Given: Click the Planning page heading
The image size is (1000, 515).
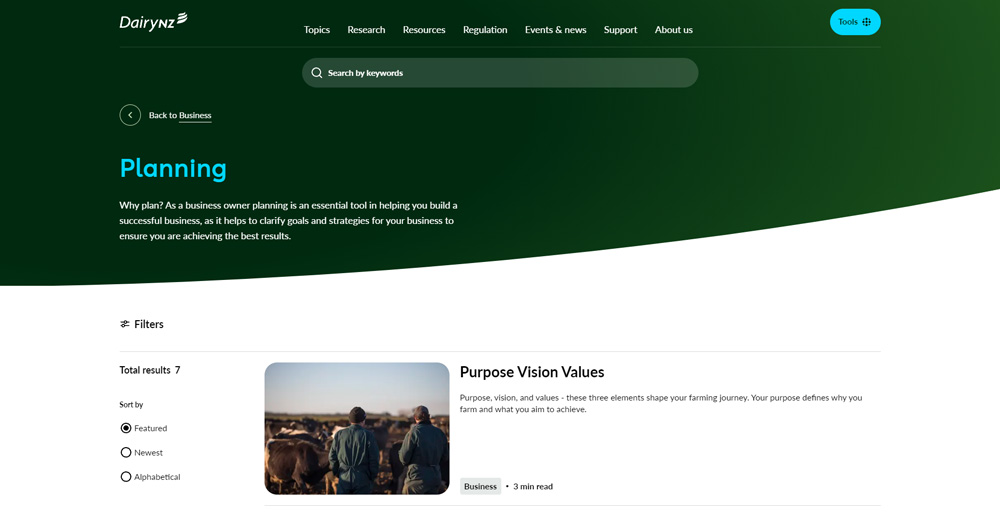Looking at the screenshot, I should point(173,168).
